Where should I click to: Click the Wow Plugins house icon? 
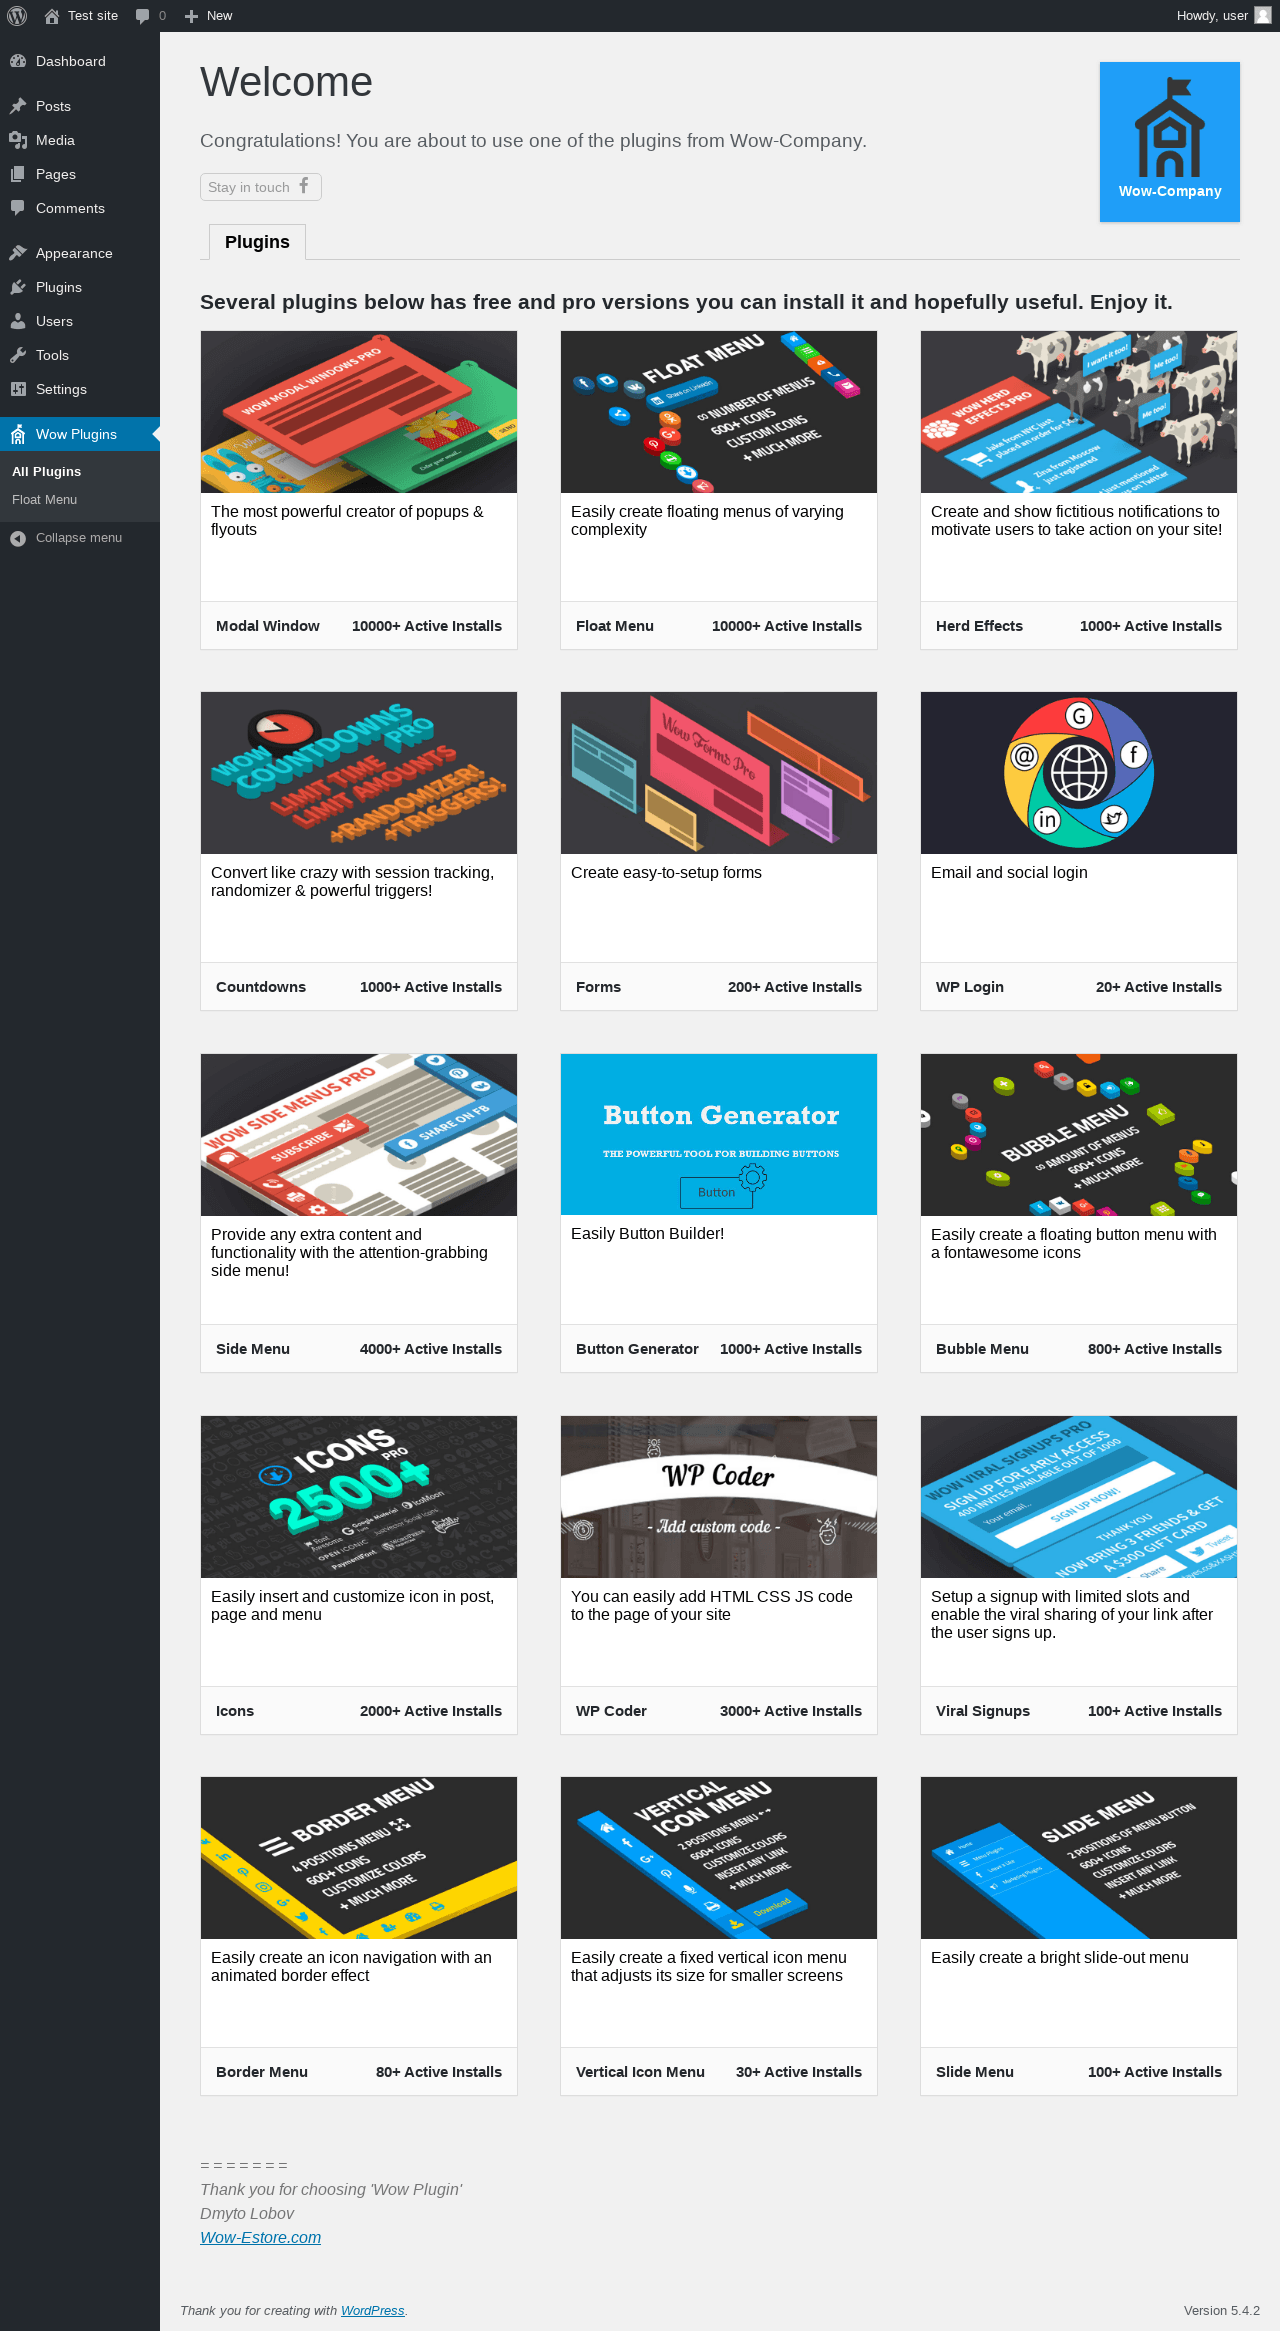(x=18, y=434)
